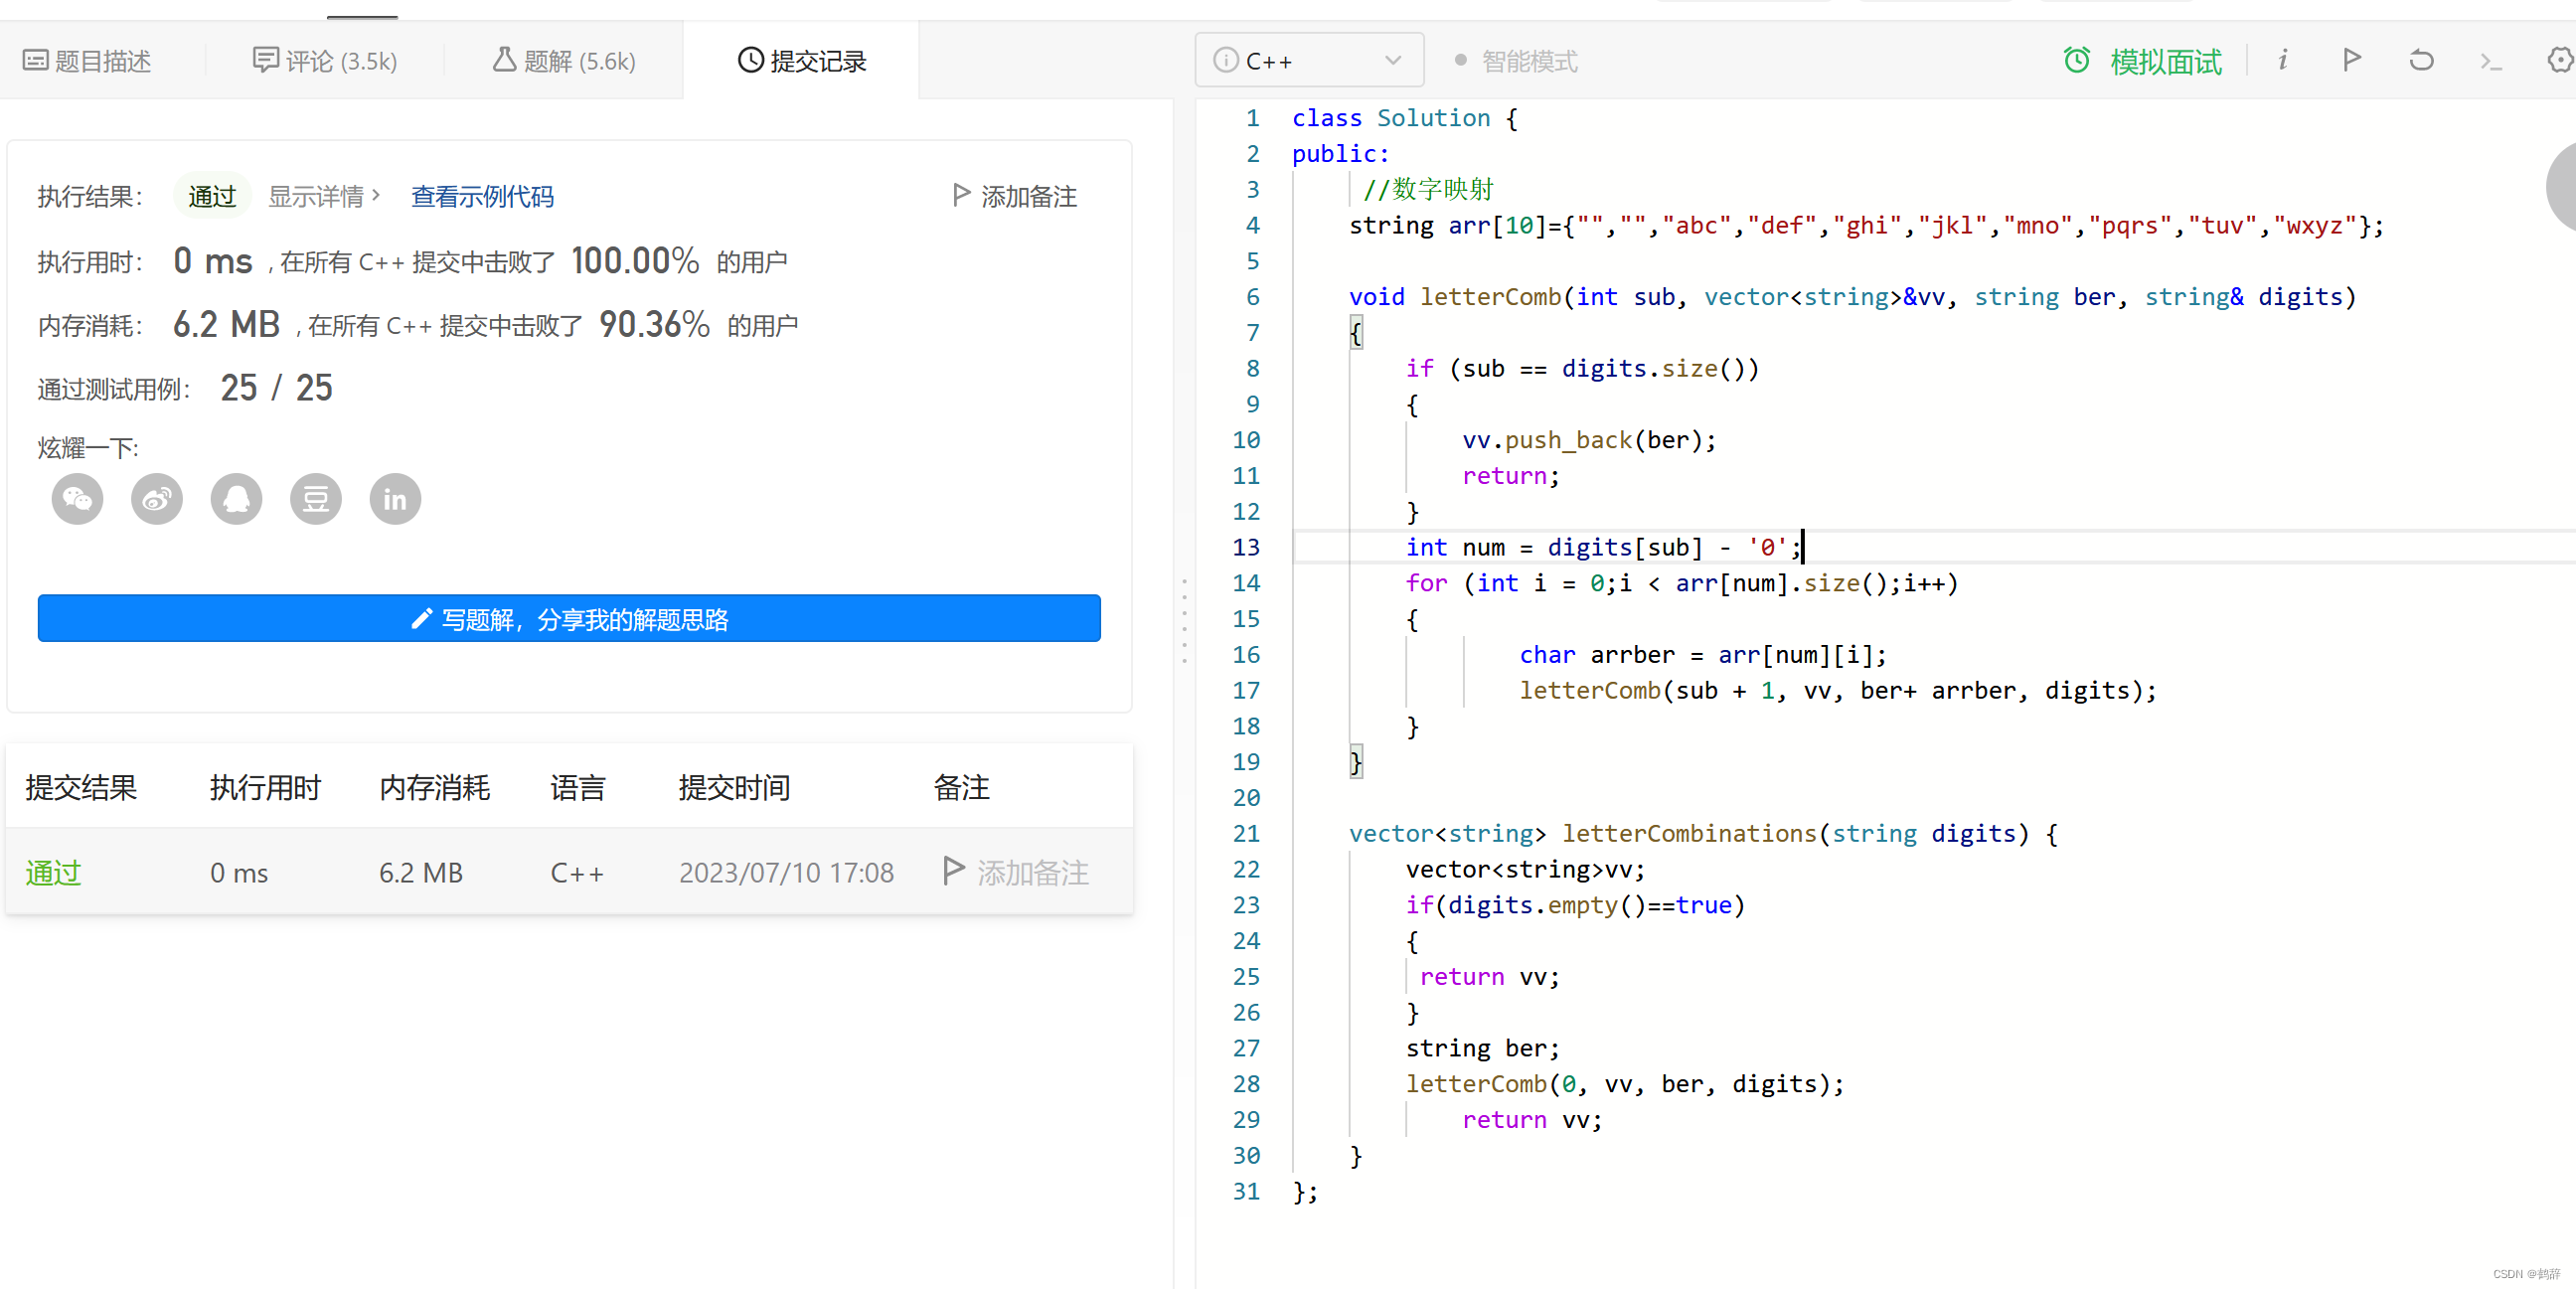2576x1289 pixels.
Task: Click the flag icon in the submission row
Action: [x=954, y=871]
